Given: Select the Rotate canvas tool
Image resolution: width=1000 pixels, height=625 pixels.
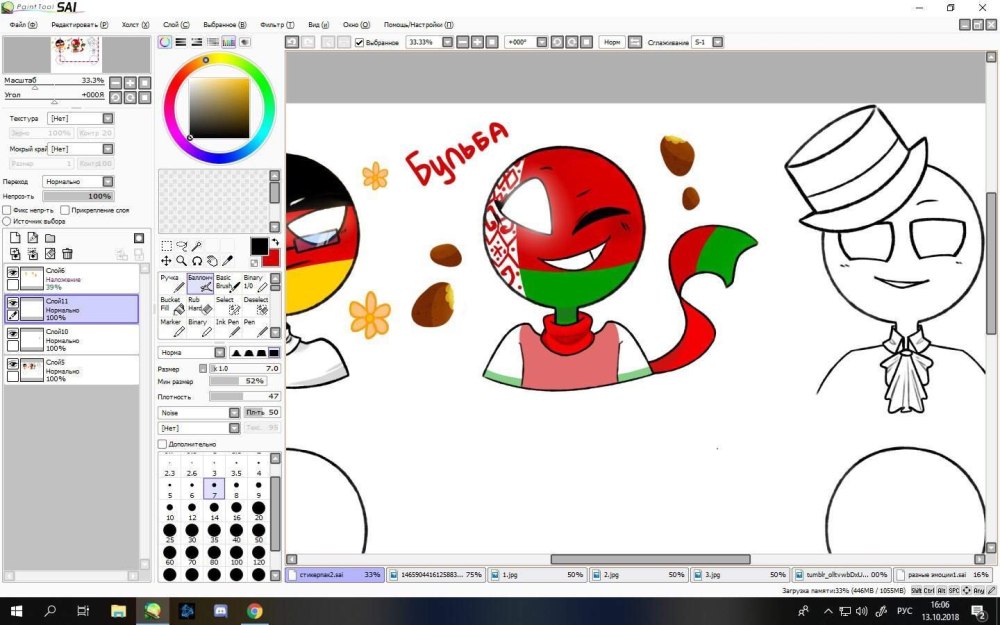Looking at the screenshot, I should pyautogui.click(x=197, y=261).
